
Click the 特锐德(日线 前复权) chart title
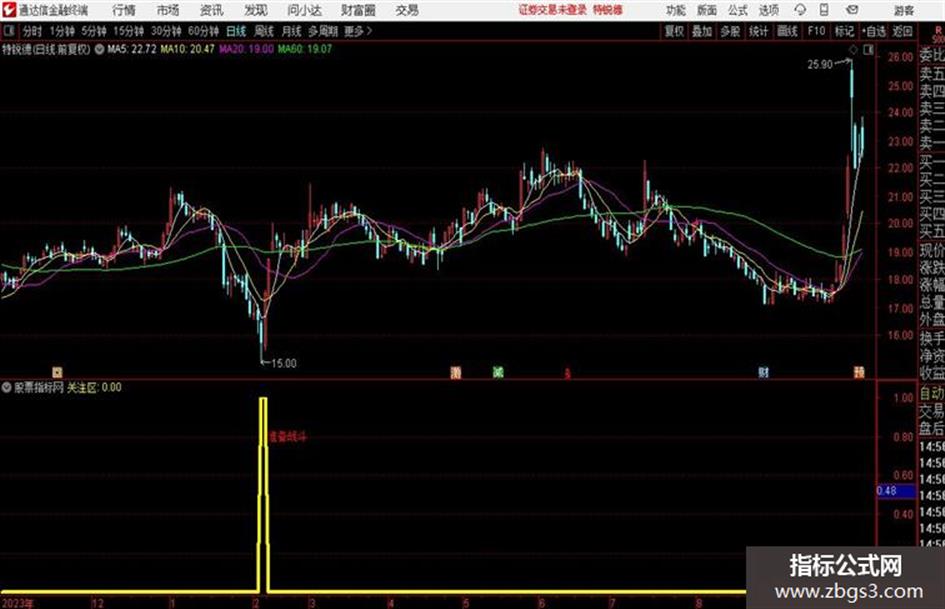click(46, 49)
